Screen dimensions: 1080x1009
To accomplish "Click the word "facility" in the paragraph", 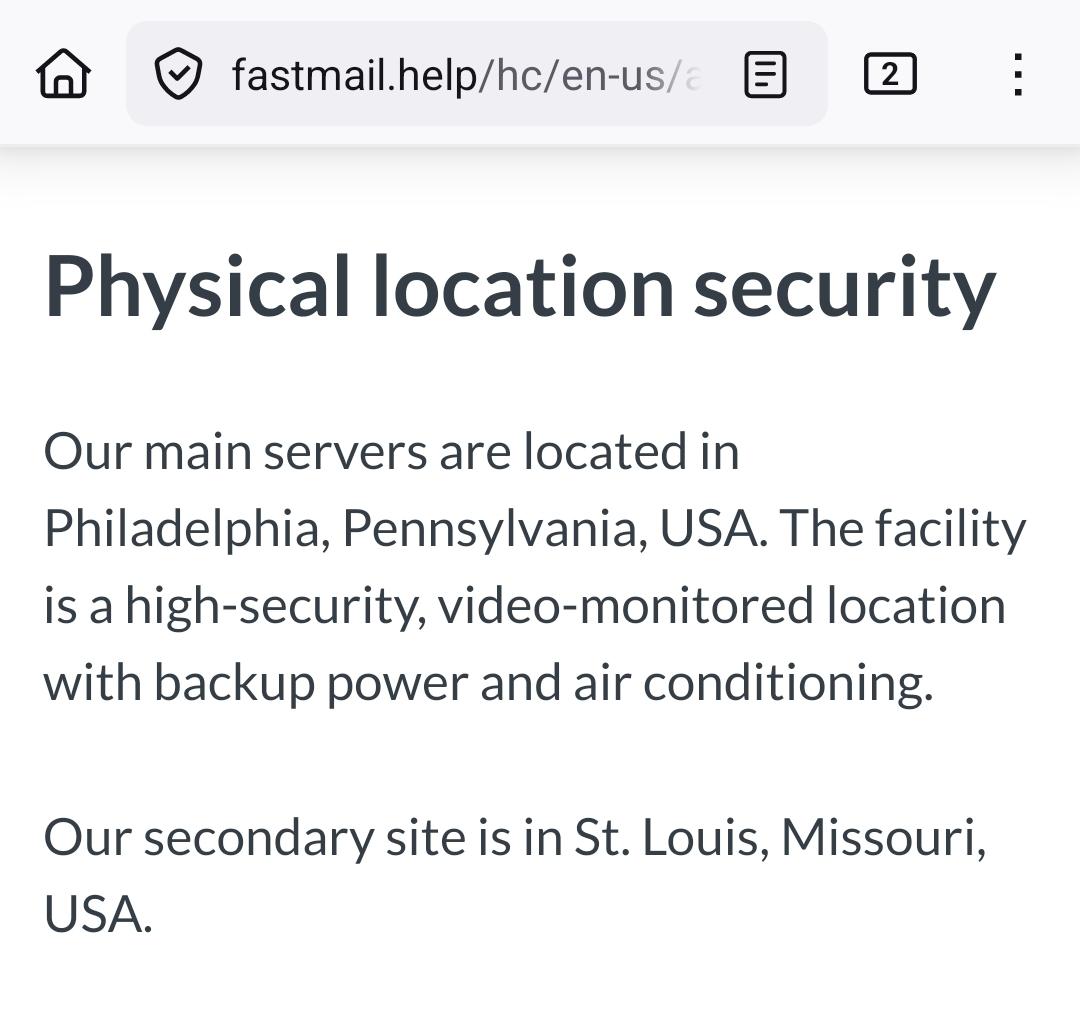I will 950,528.
